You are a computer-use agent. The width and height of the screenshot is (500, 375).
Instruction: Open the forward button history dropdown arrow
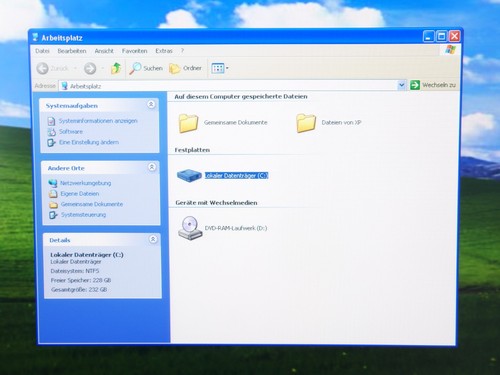pyautogui.click(x=102, y=68)
